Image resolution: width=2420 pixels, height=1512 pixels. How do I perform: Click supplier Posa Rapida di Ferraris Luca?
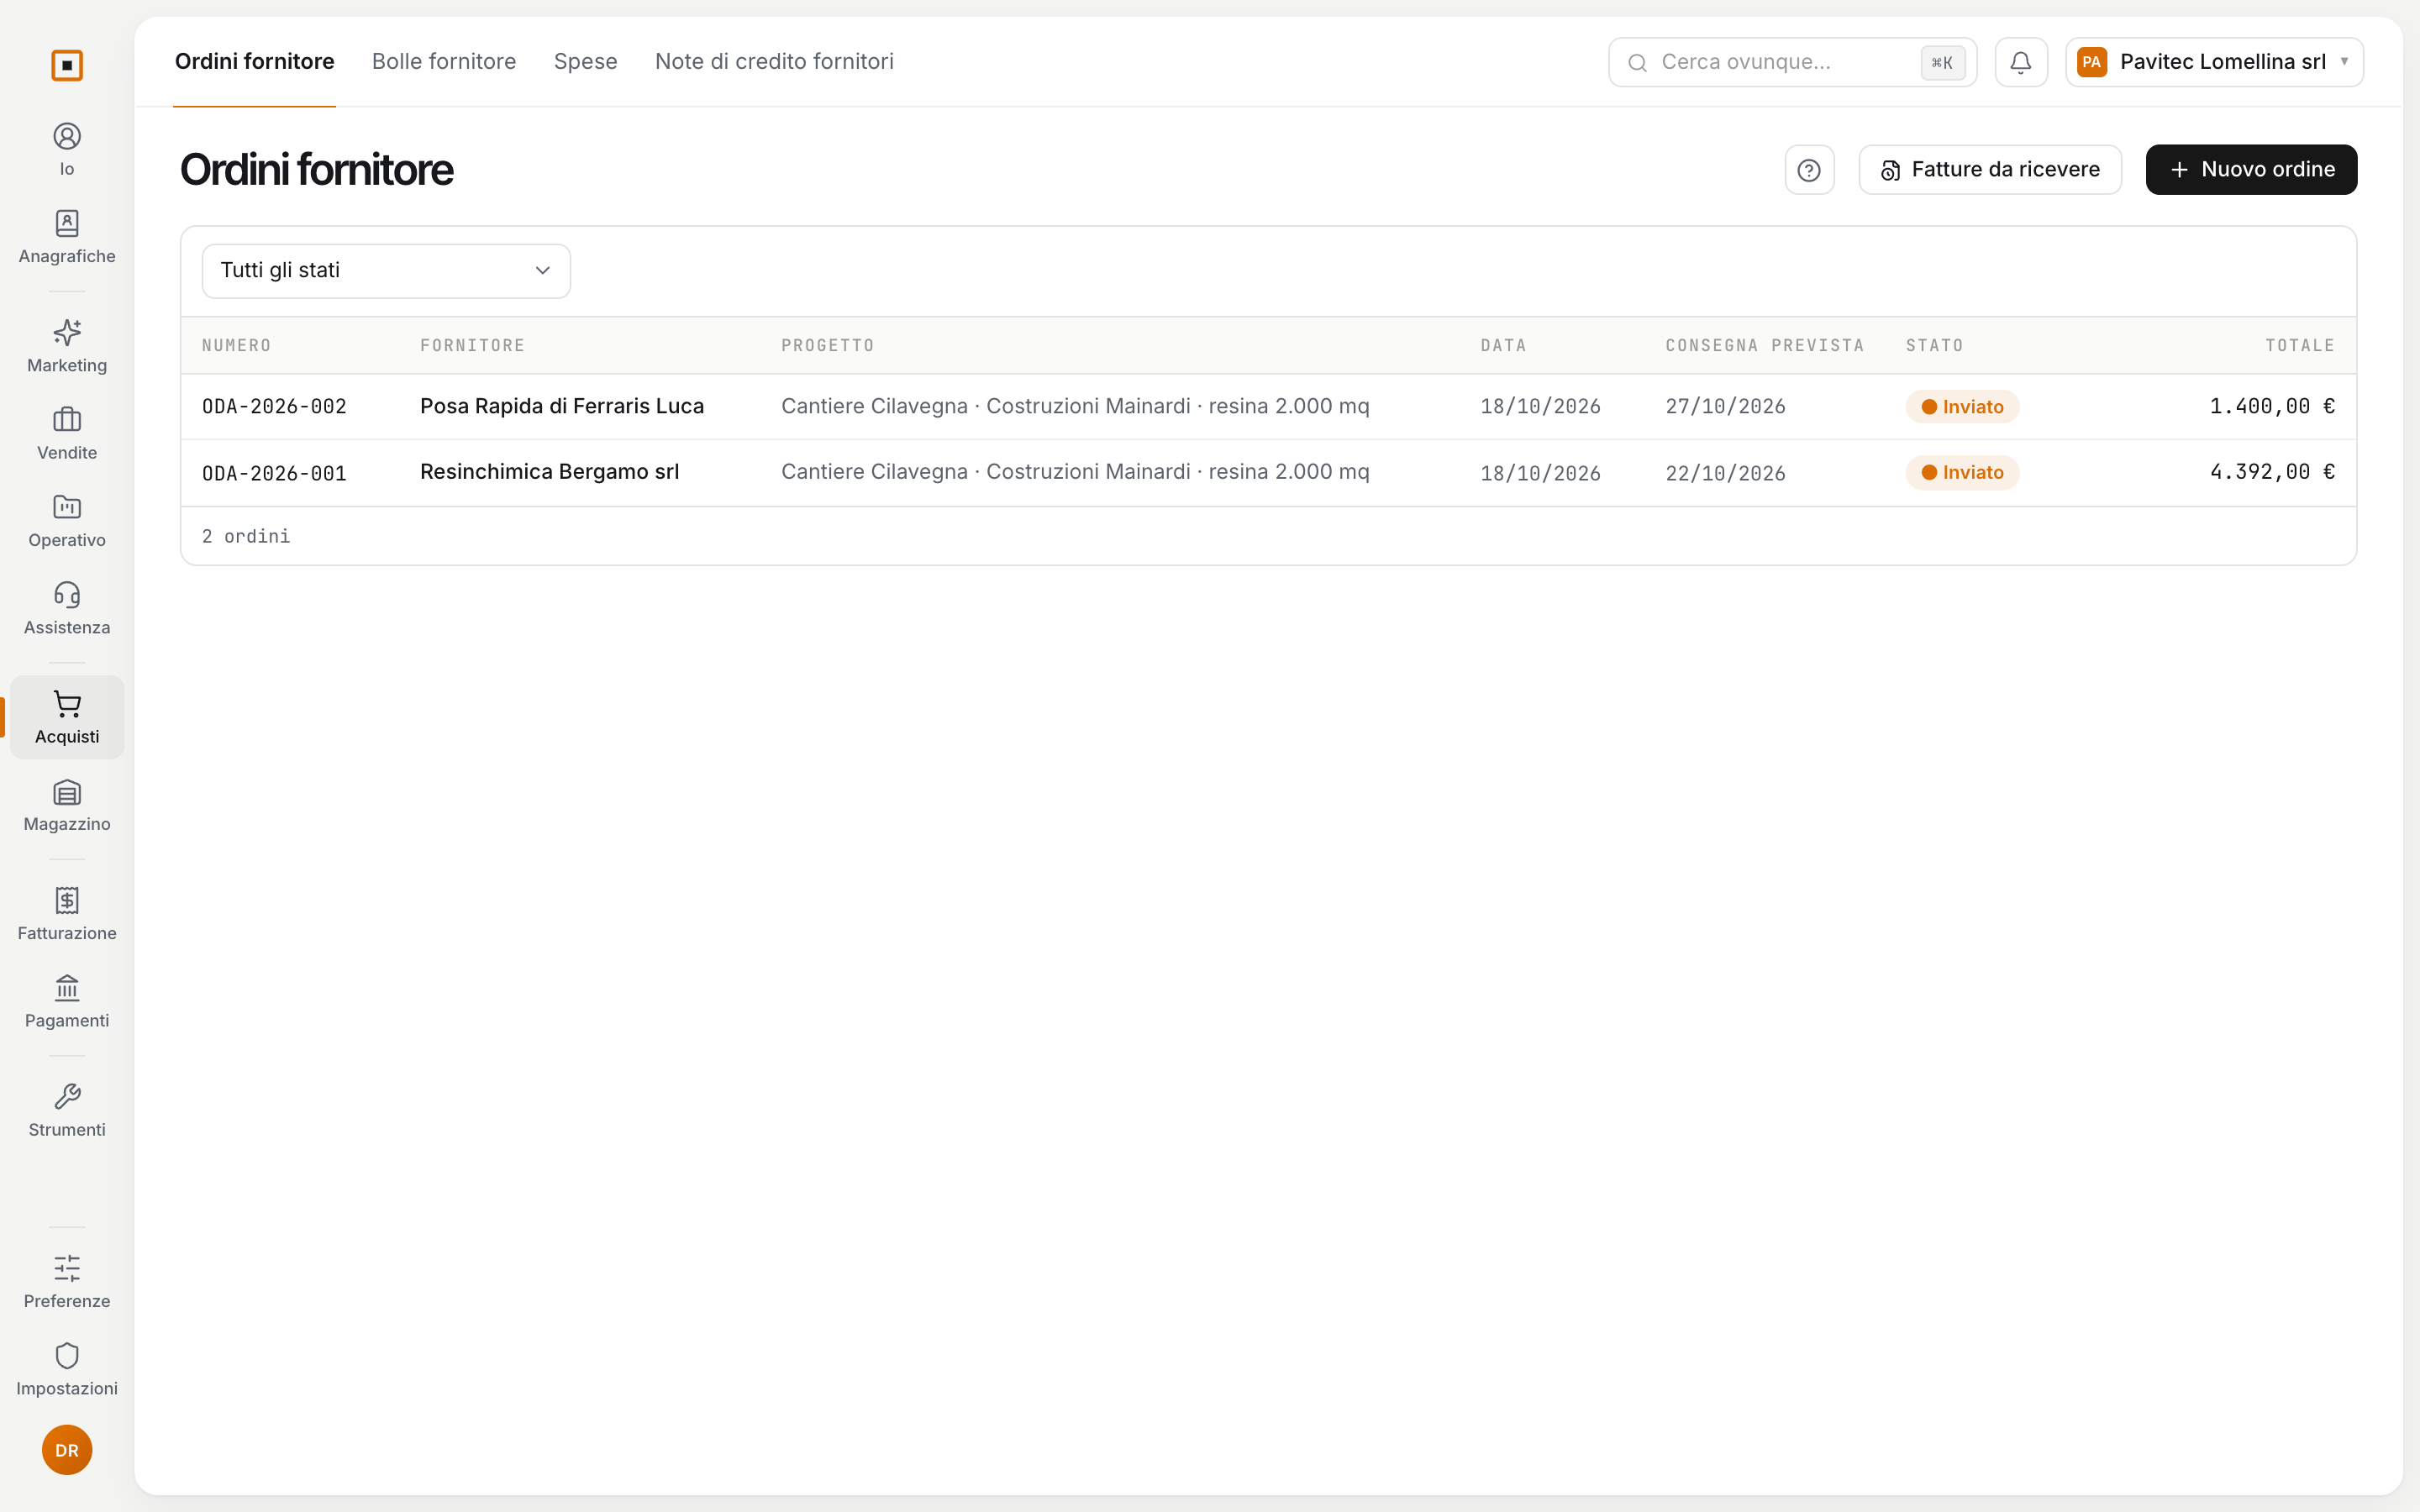click(562, 406)
